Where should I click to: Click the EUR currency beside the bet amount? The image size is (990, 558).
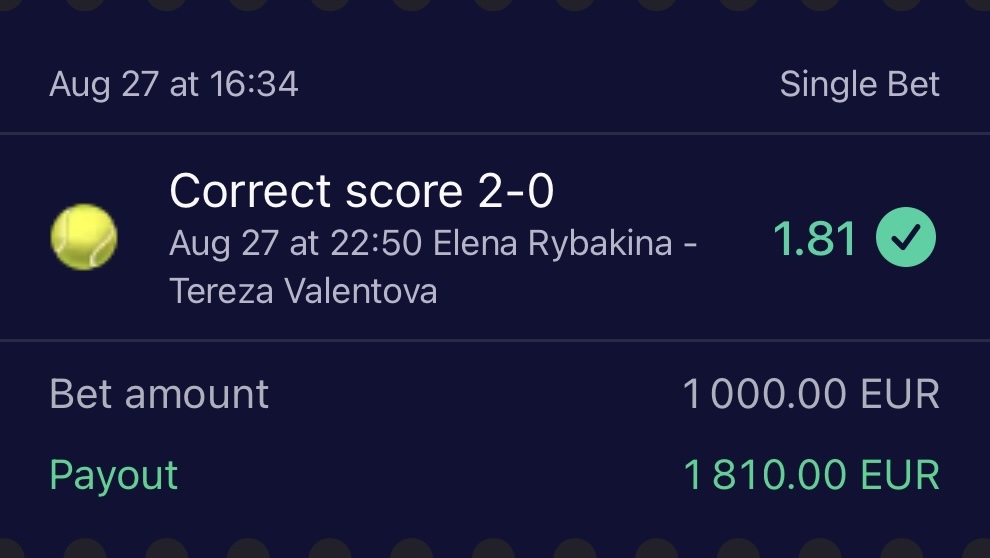pos(898,394)
